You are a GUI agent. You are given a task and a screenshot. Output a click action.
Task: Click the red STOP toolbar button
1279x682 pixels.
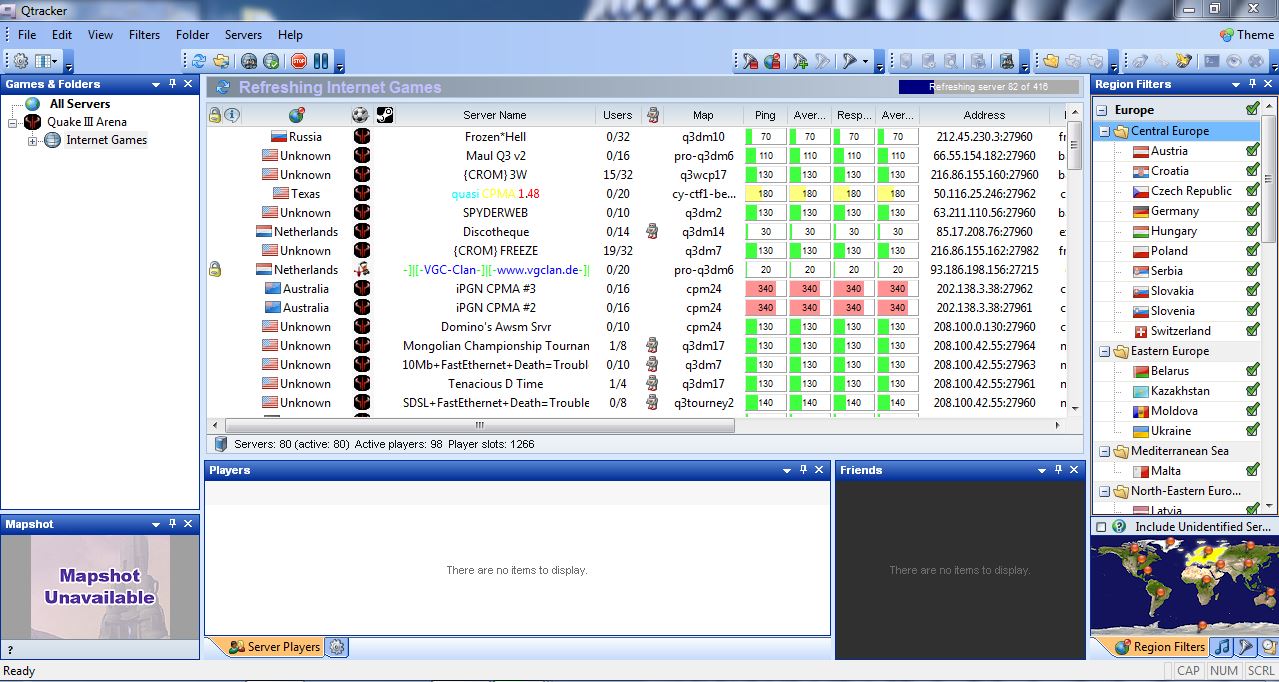[x=298, y=61]
